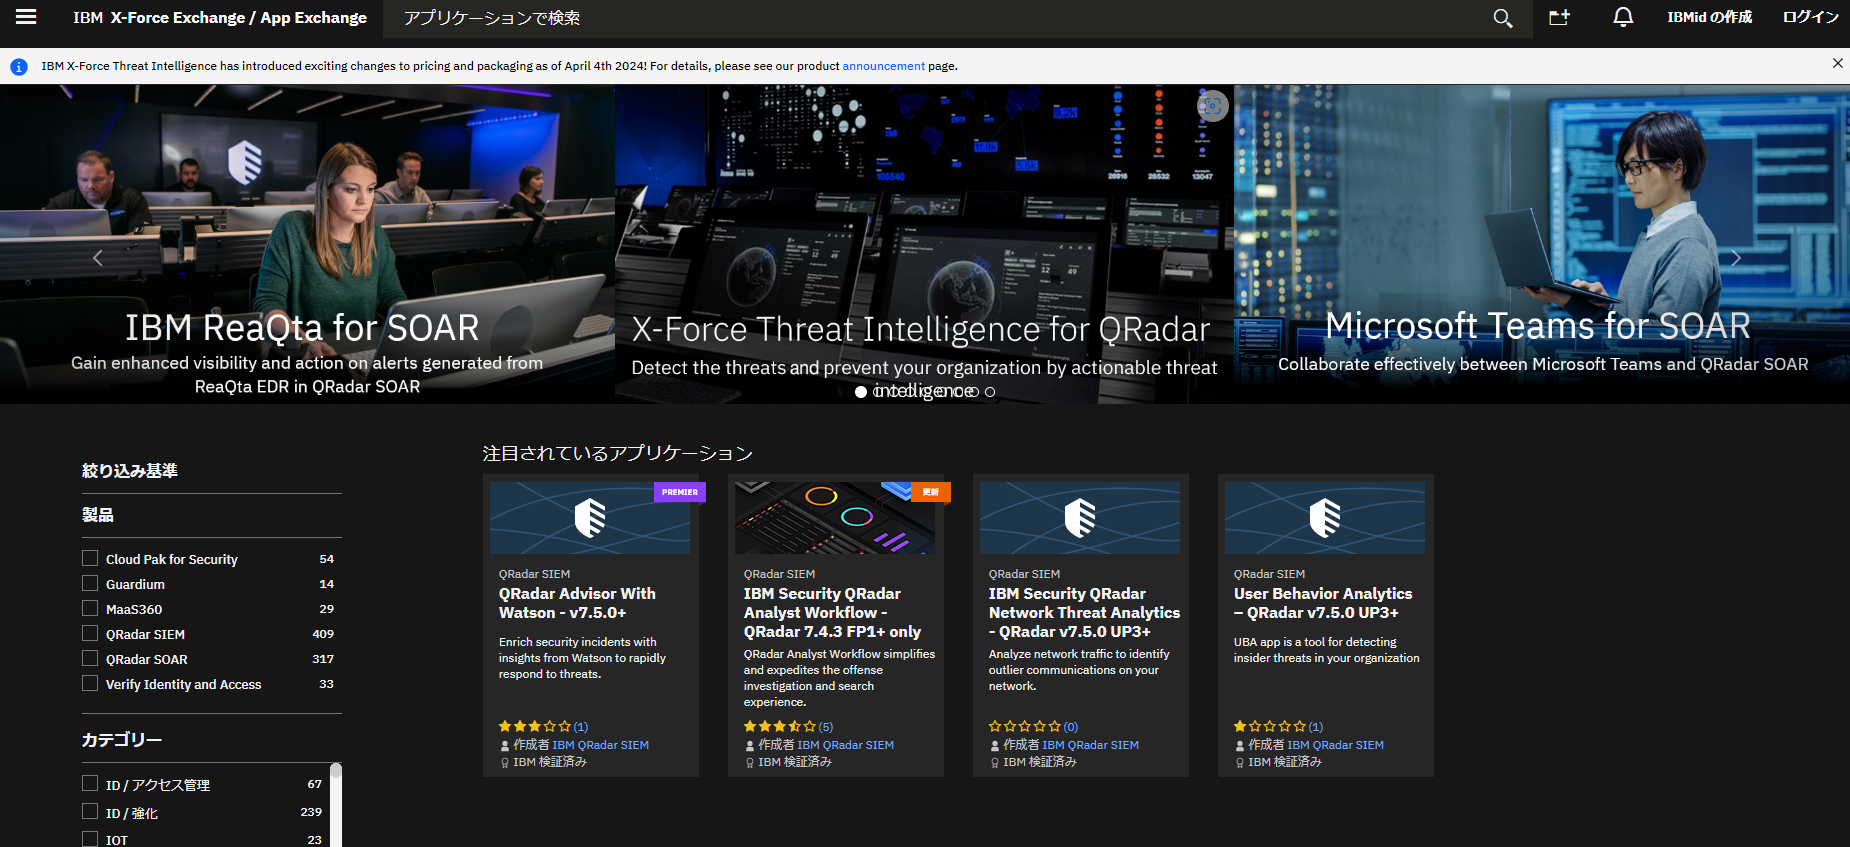1850x847 pixels.
Task: Click ログイン link
Action: pos(1811,17)
